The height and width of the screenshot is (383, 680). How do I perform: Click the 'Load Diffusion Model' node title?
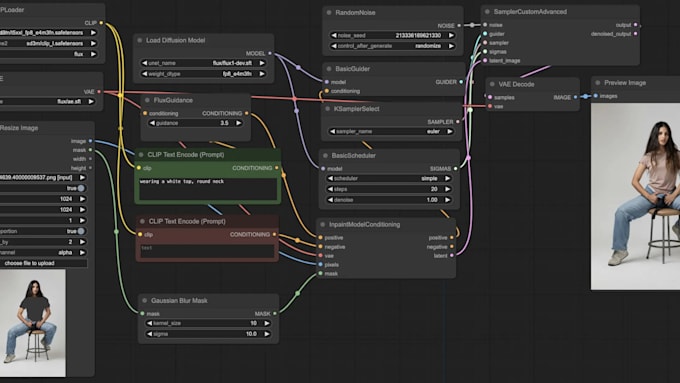coord(175,40)
